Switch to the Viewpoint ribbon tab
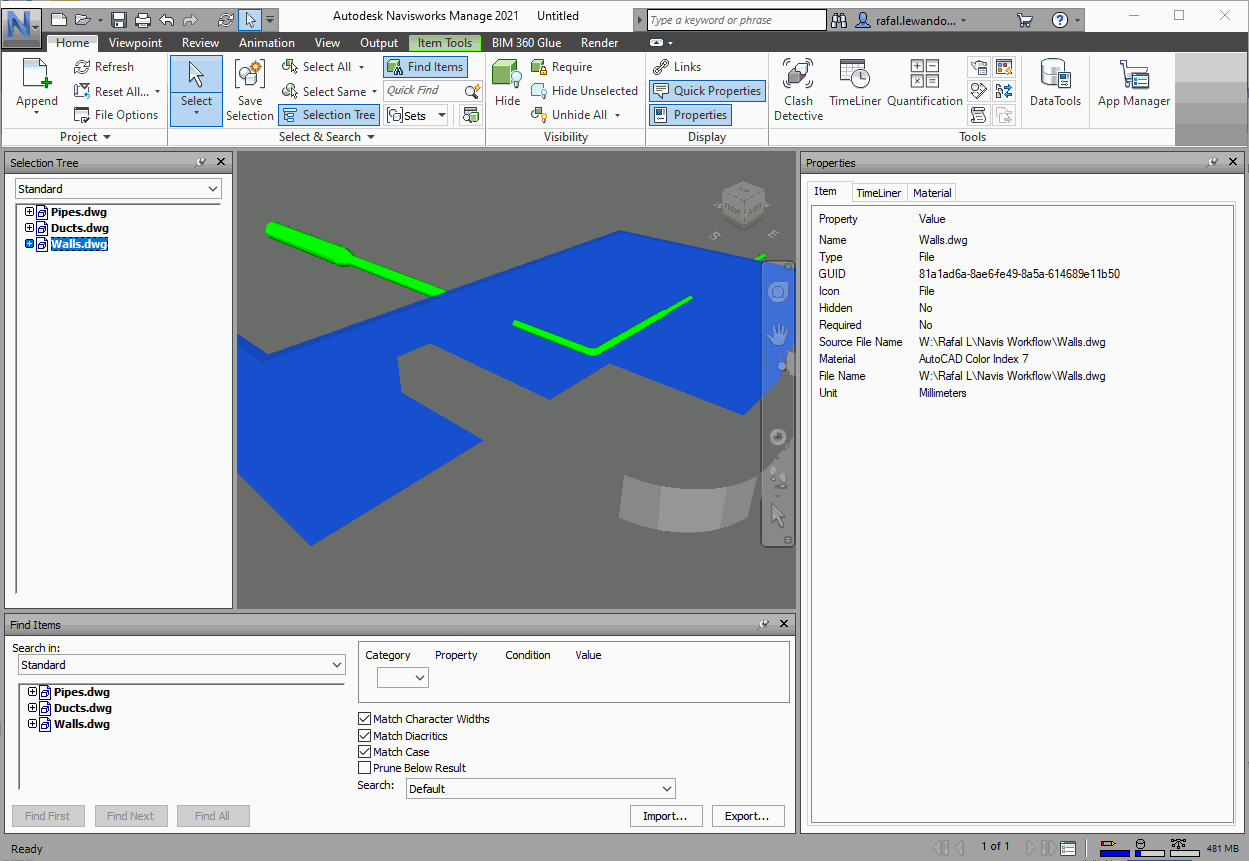 click(x=135, y=42)
